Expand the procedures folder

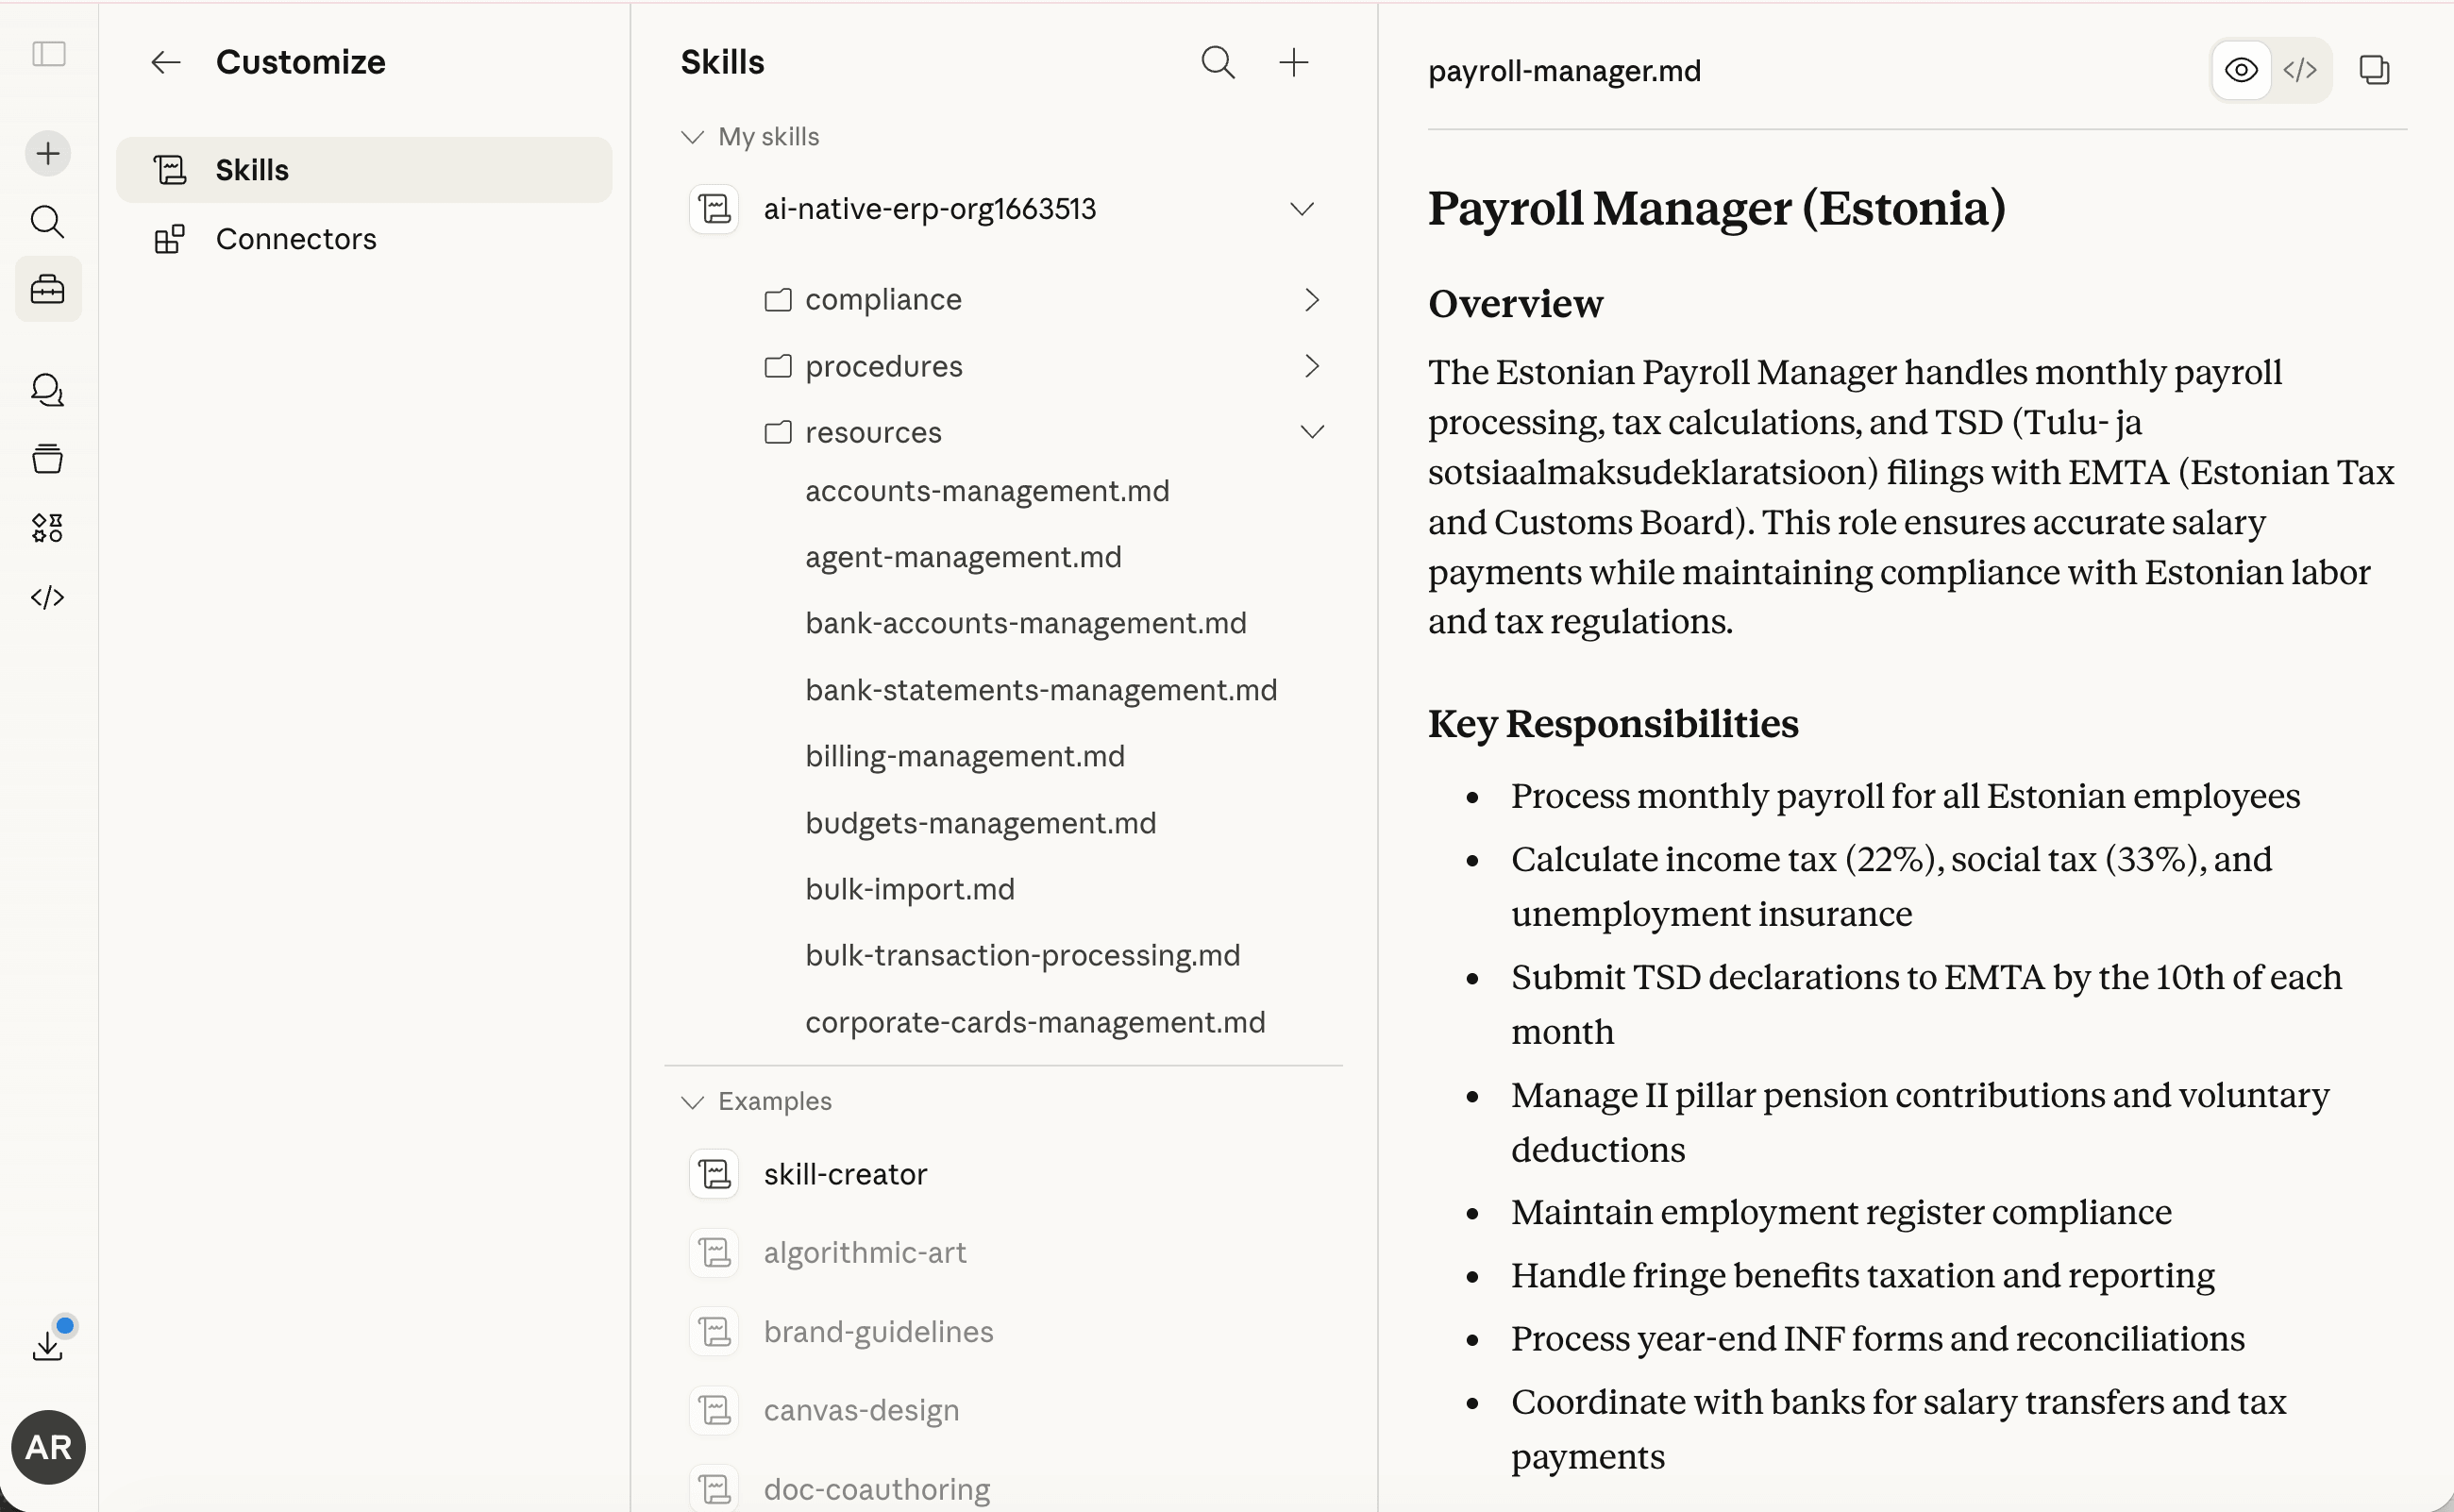[x=1311, y=367]
